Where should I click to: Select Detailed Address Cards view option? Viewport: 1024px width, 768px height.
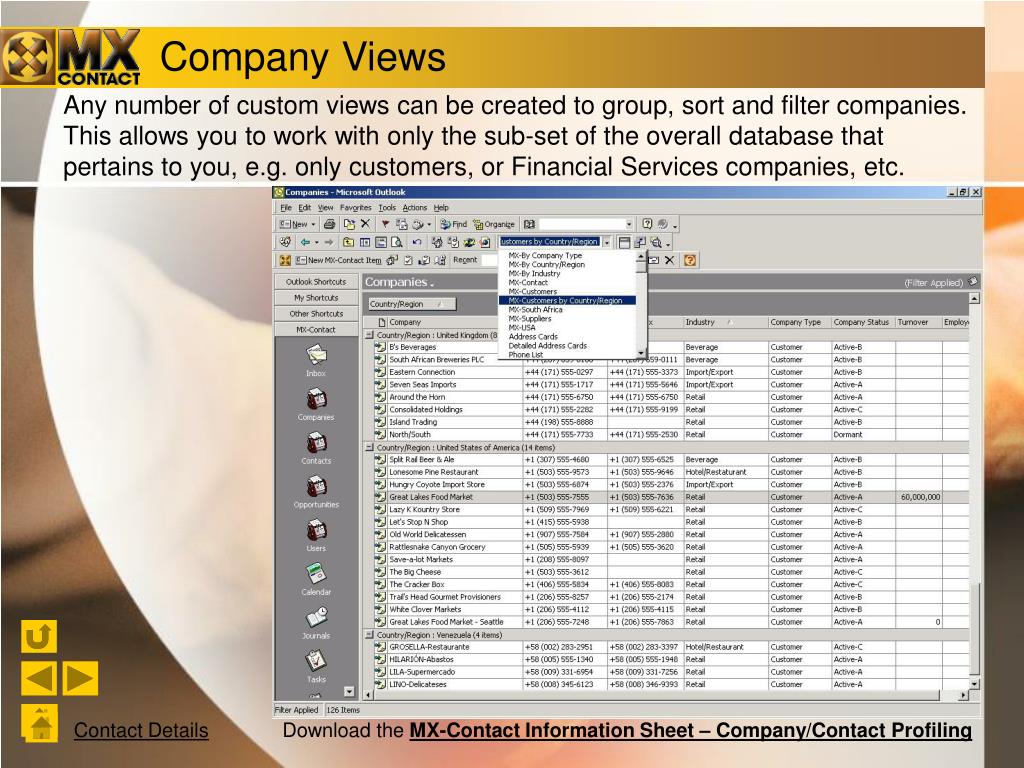[x=567, y=345]
